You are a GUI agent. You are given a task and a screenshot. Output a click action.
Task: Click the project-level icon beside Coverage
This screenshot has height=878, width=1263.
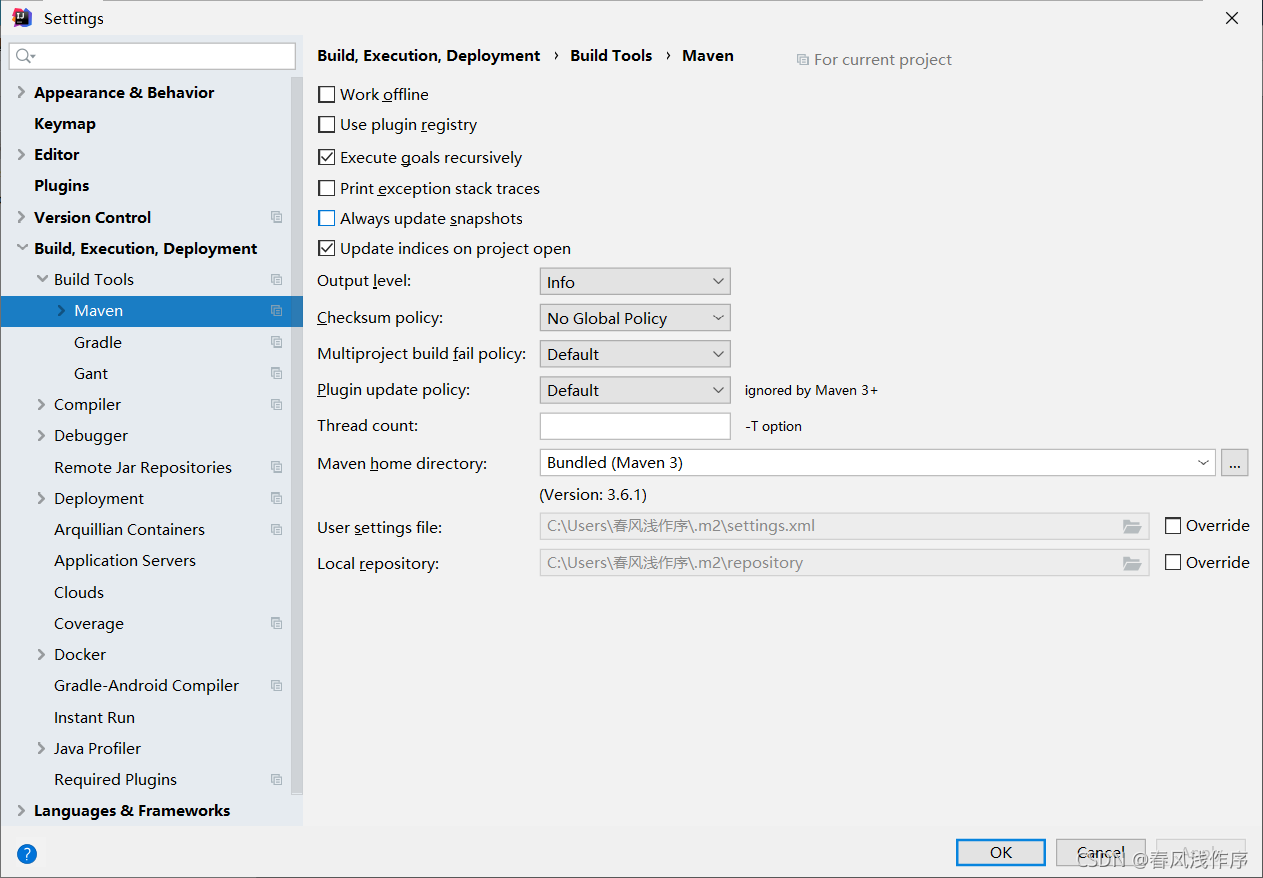coord(277,623)
